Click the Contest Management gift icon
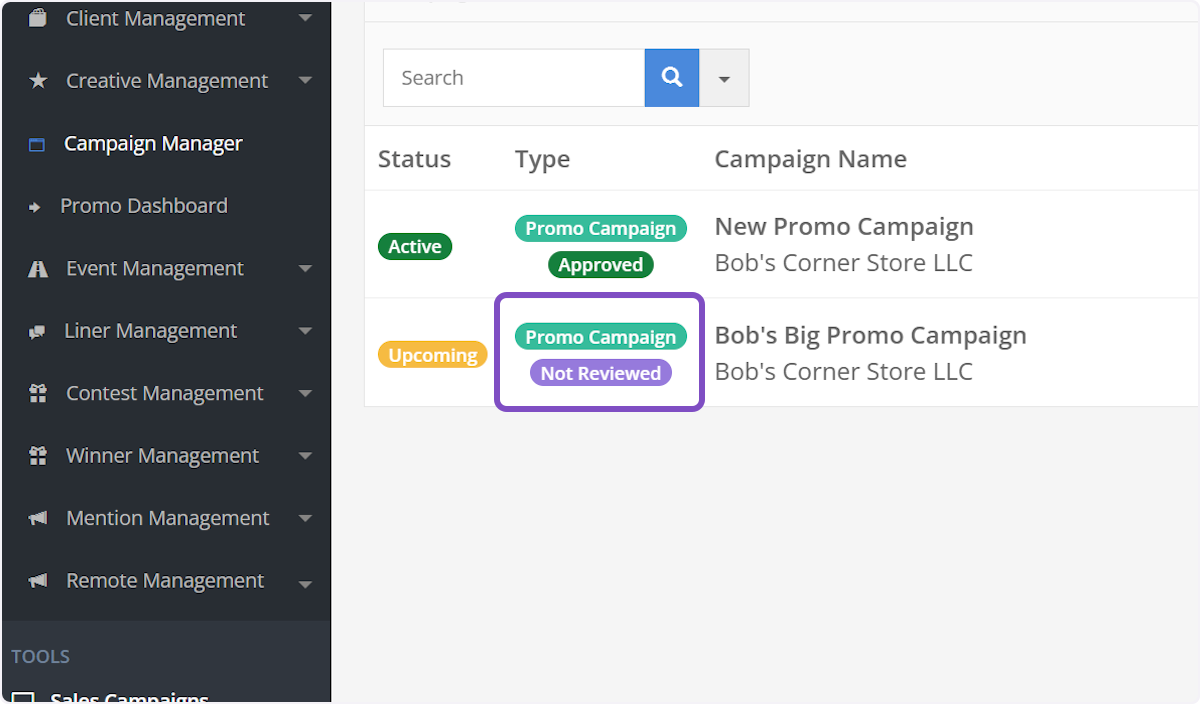The width and height of the screenshot is (1200, 704). [38, 394]
